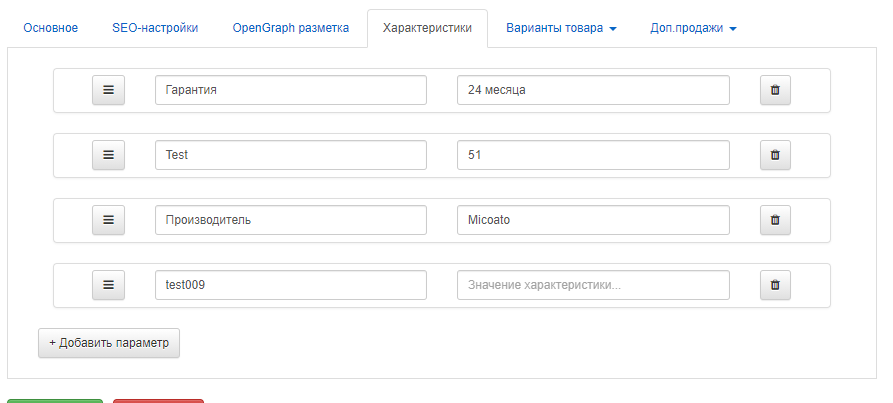
Task: Open the SEO-настройки tab
Action: pyautogui.click(x=155, y=28)
